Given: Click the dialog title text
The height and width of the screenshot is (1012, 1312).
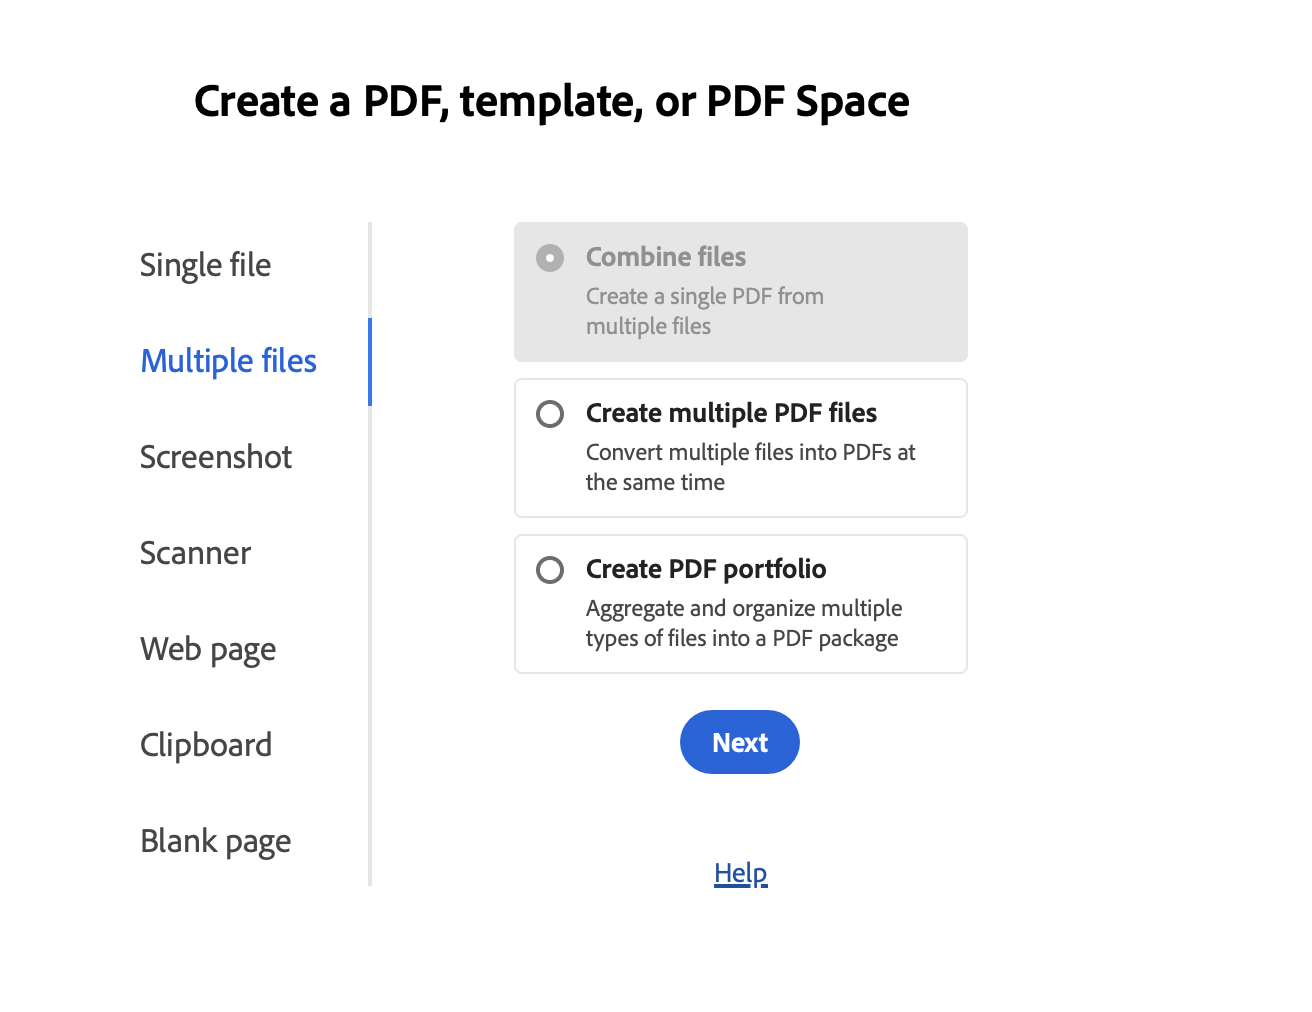Looking at the screenshot, I should coord(552,101).
